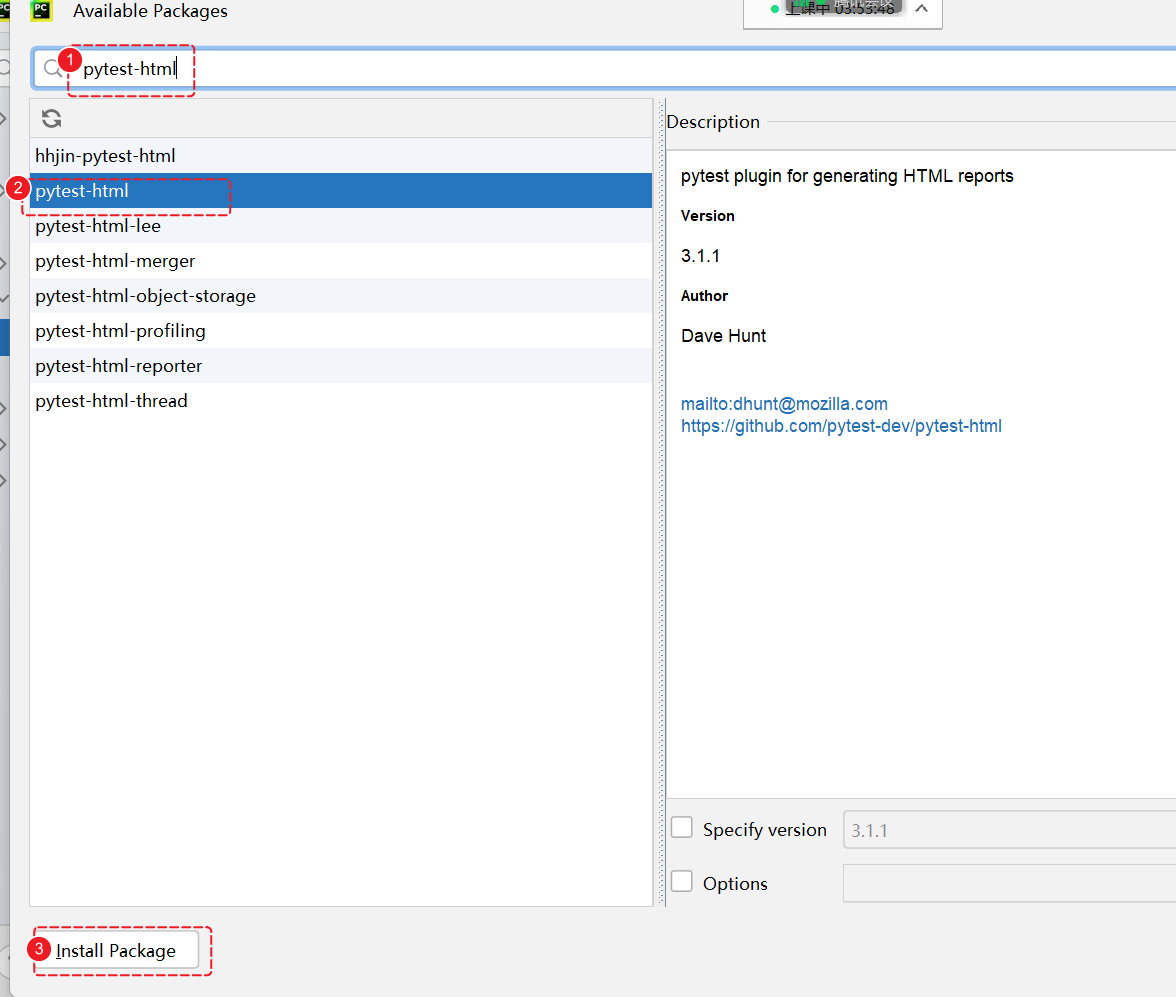The image size is (1176, 997).
Task: Select pytest-html-lee in the list
Action: pyautogui.click(x=341, y=226)
